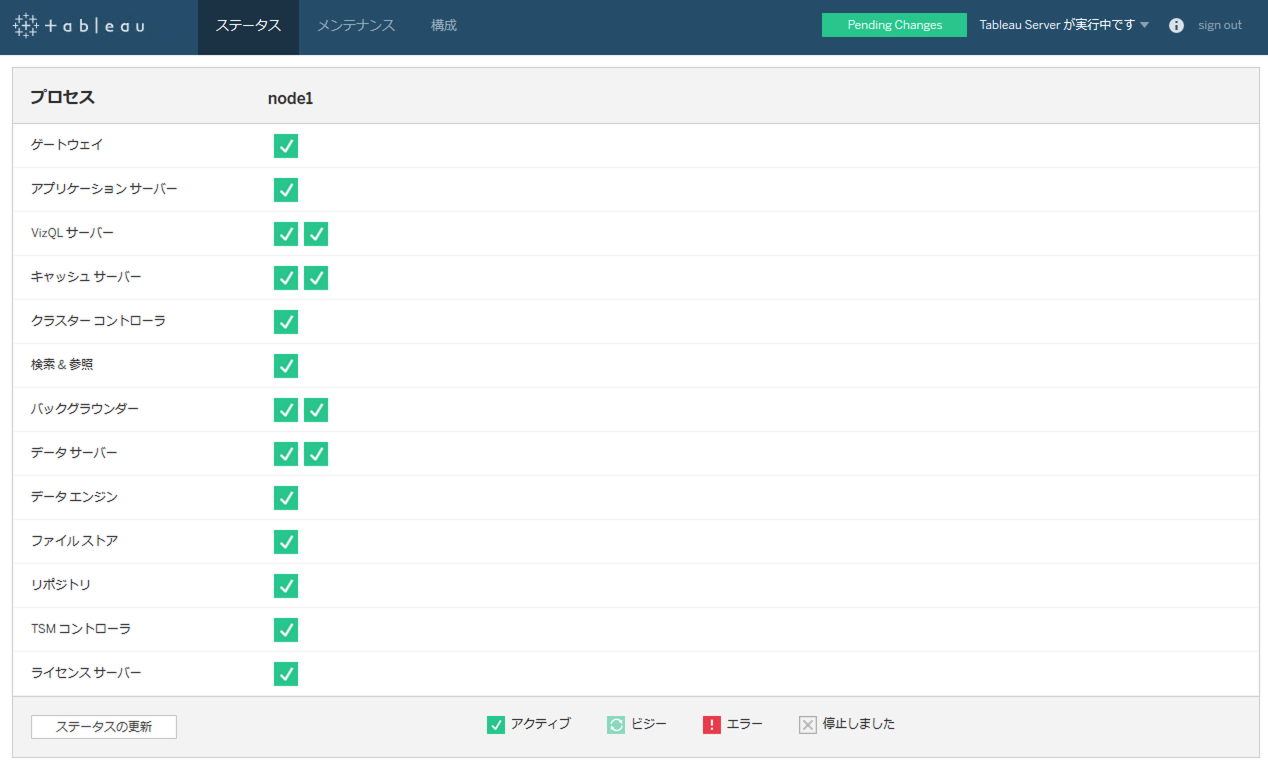1268x765 pixels.
Task: Click the first キャッシュ サーバー status checkmark
Action: pos(286,277)
